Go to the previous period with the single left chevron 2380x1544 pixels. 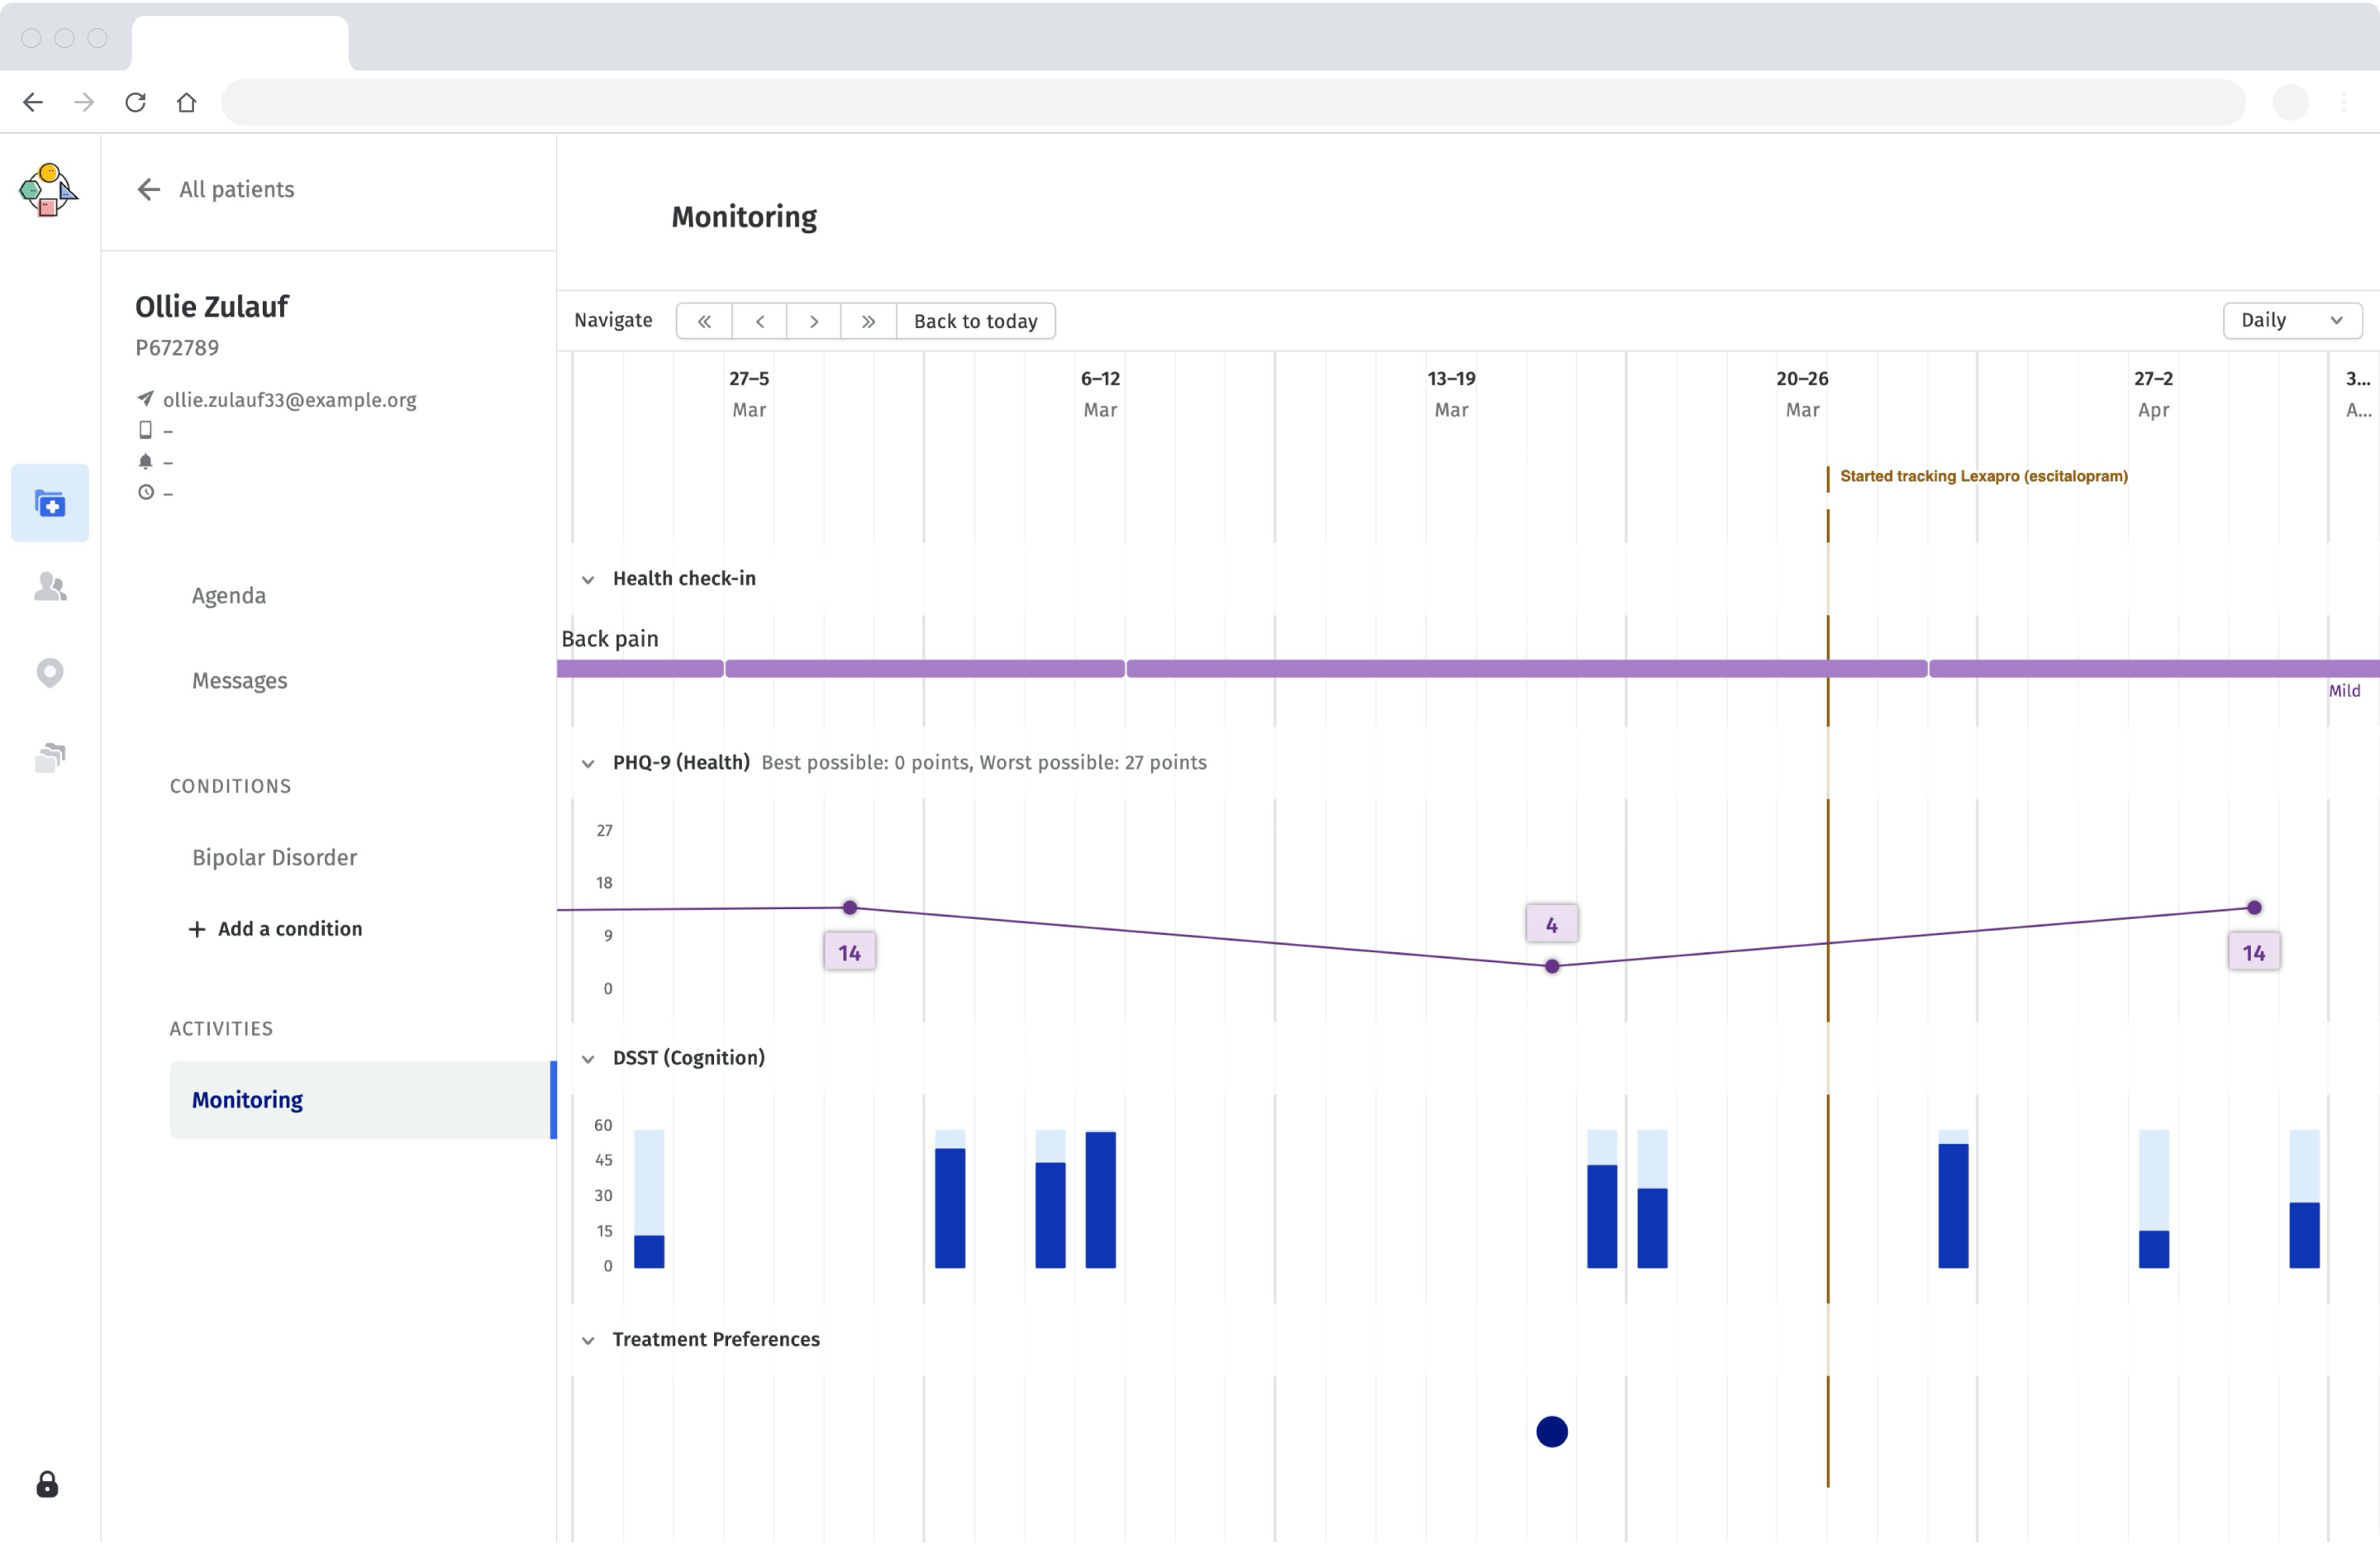(760, 321)
